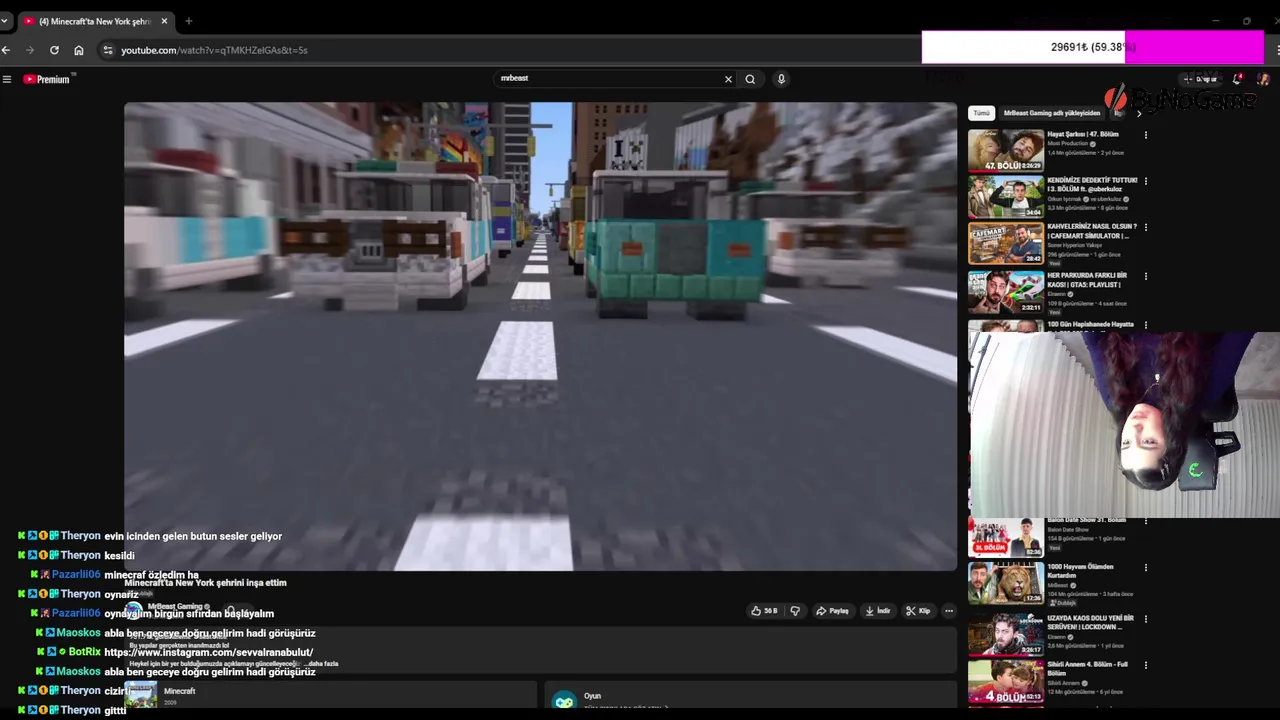
Task: Open 'Sihirli Annem 4. Bölüm' thumbnail
Action: tap(1005, 682)
